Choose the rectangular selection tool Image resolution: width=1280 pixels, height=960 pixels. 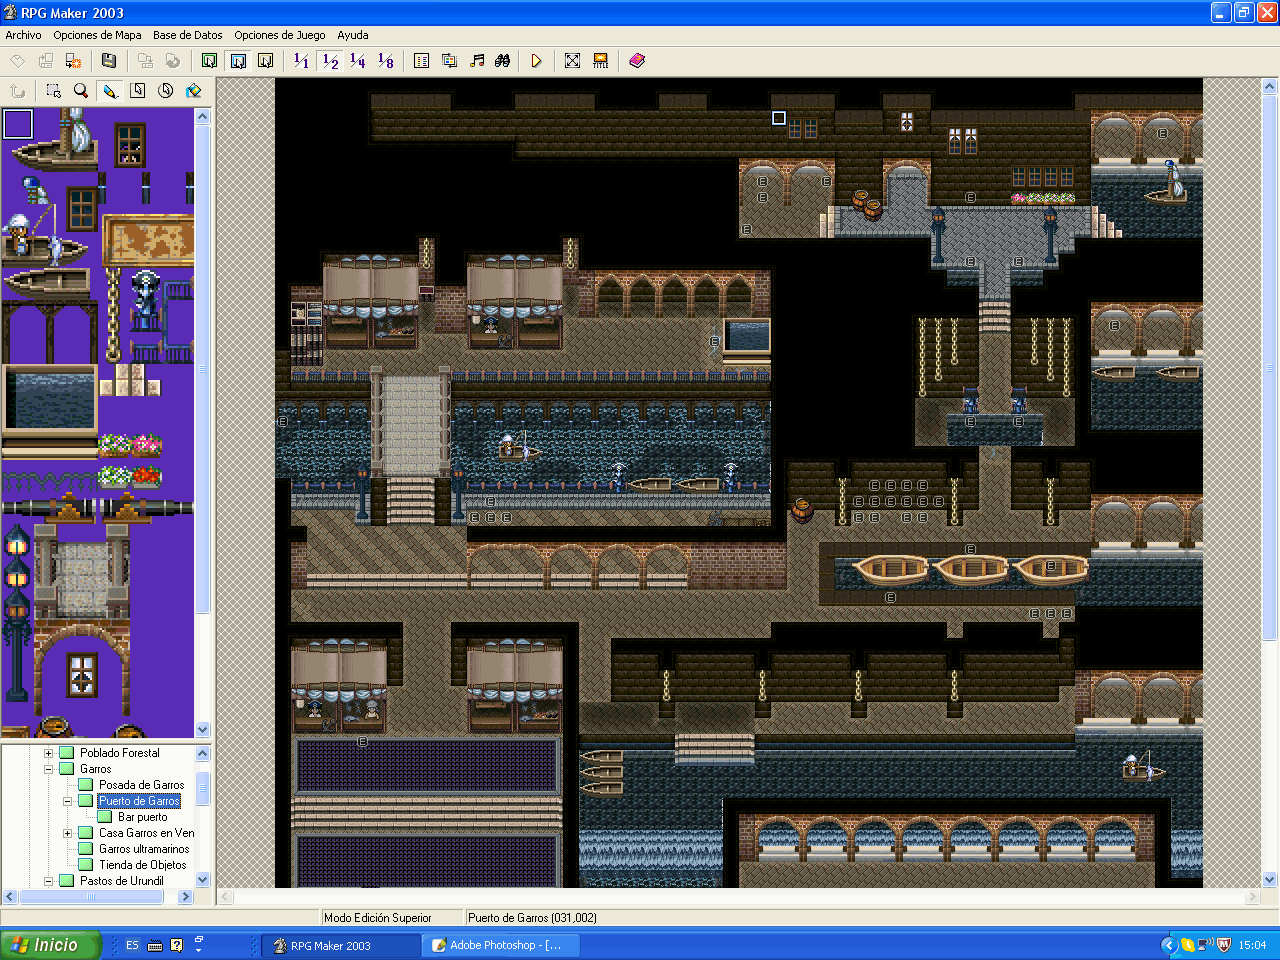pos(54,91)
